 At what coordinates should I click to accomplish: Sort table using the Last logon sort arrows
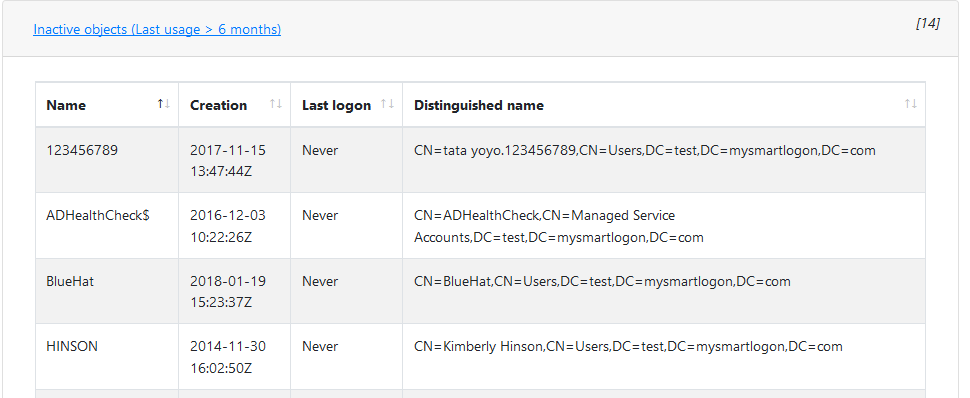point(387,104)
